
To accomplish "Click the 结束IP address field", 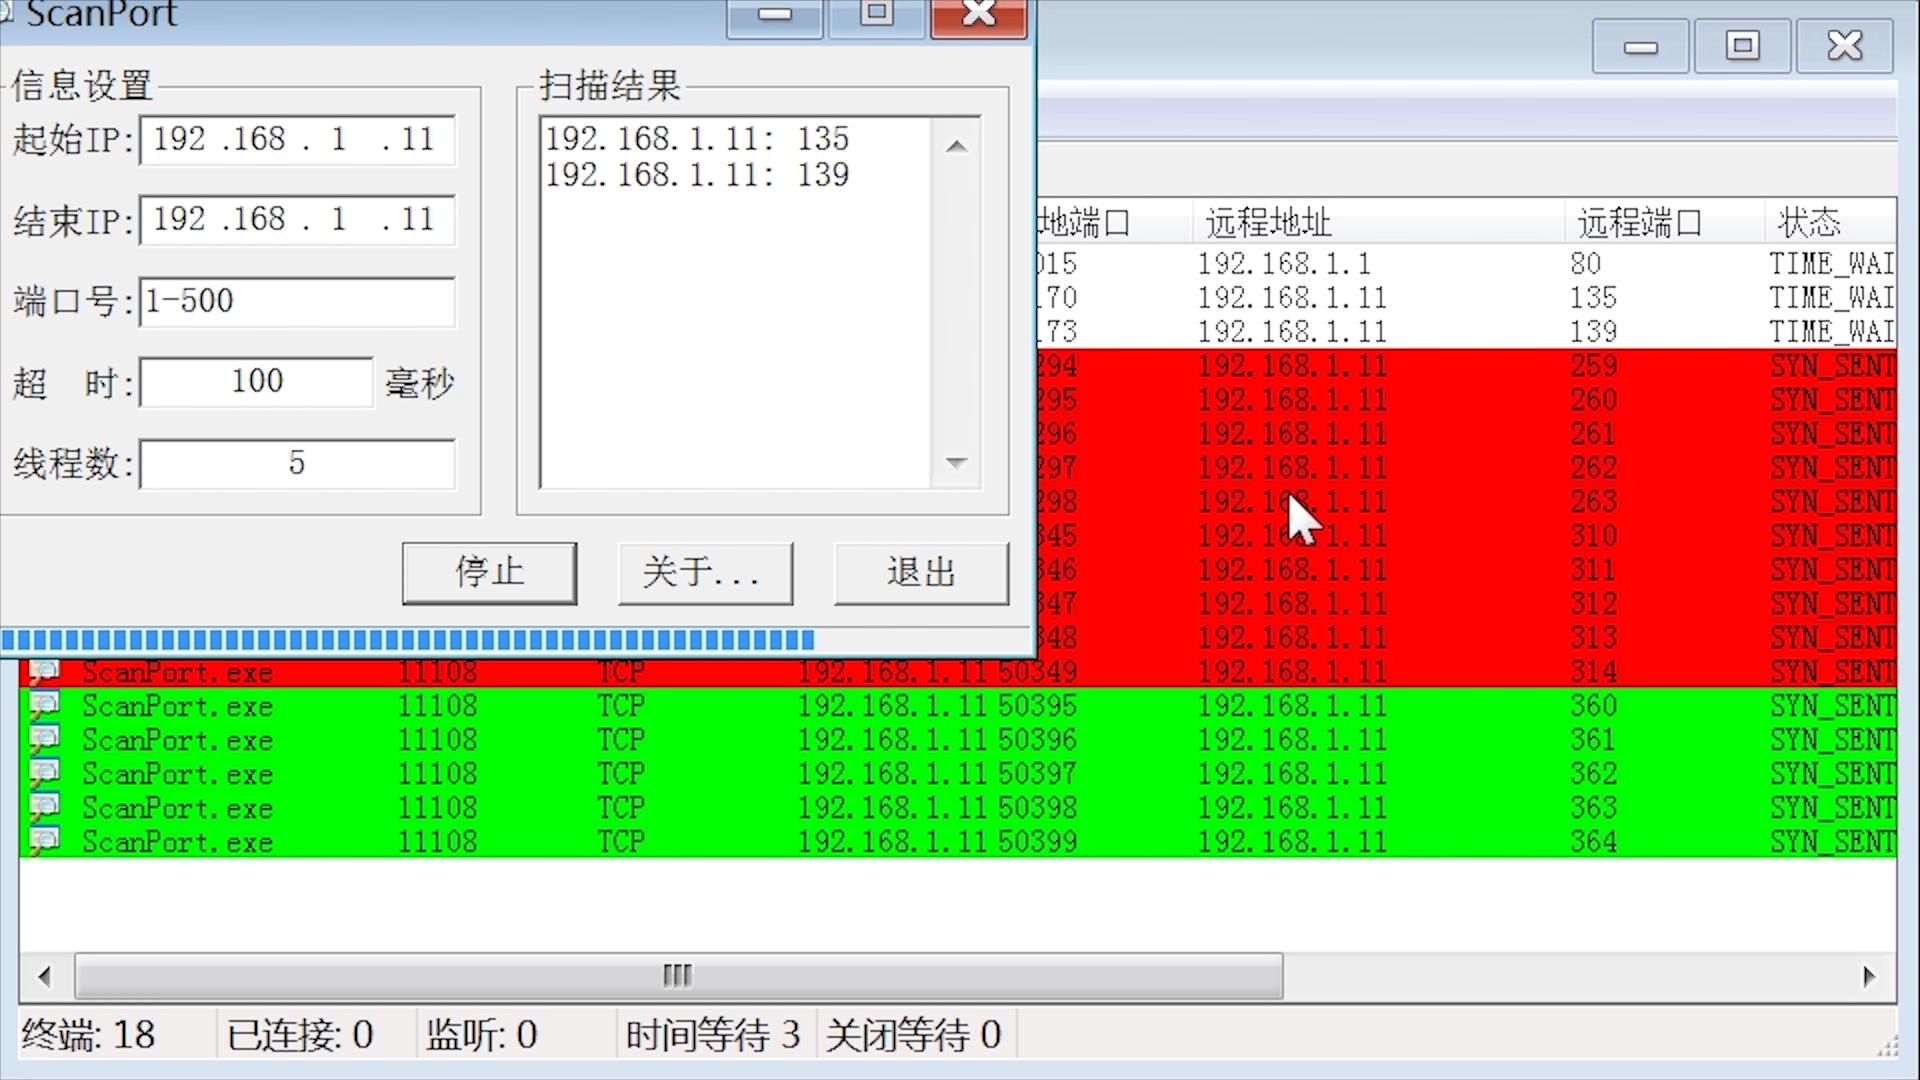I will pyautogui.click(x=297, y=220).
